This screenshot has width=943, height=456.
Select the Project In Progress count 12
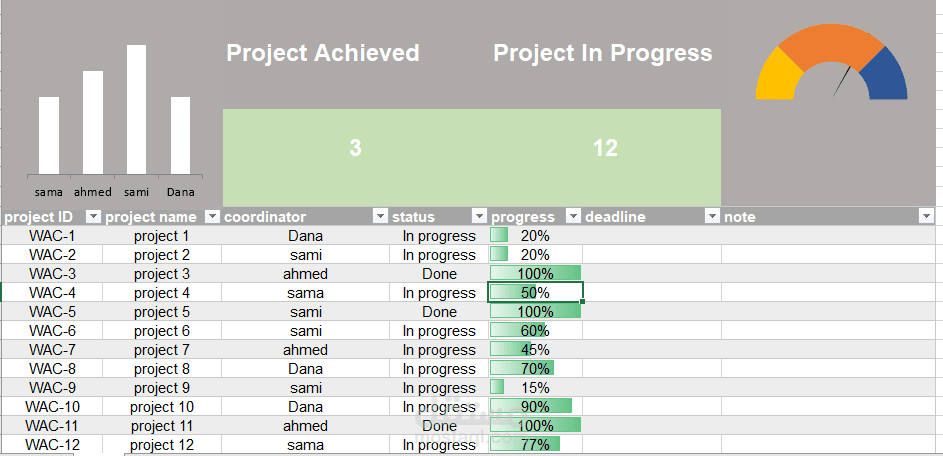click(x=605, y=149)
